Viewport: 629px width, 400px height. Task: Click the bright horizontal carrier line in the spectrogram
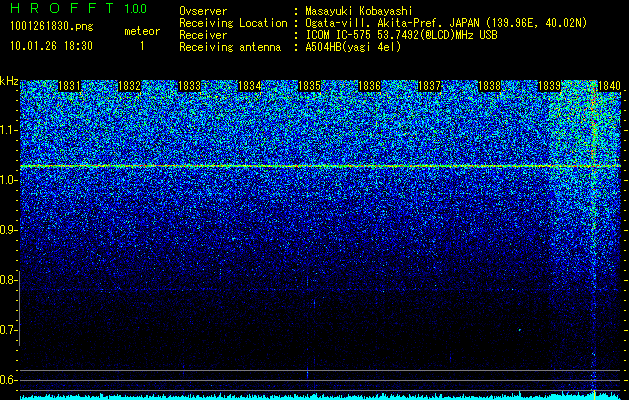pyautogui.click(x=320, y=166)
